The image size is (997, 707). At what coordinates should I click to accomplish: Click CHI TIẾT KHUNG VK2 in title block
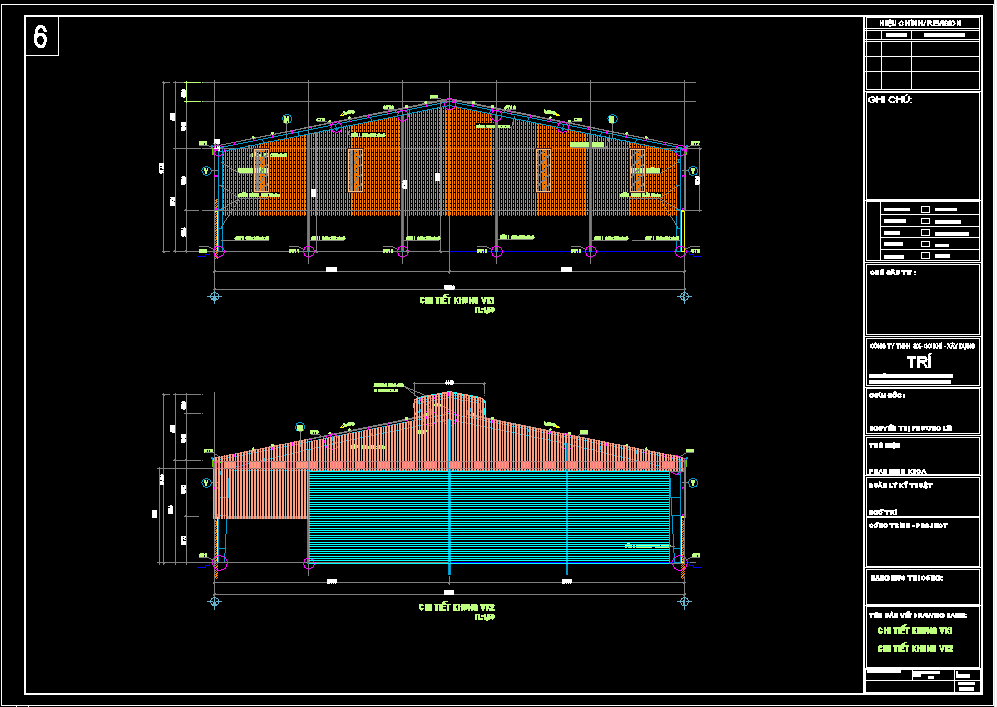coord(914,649)
